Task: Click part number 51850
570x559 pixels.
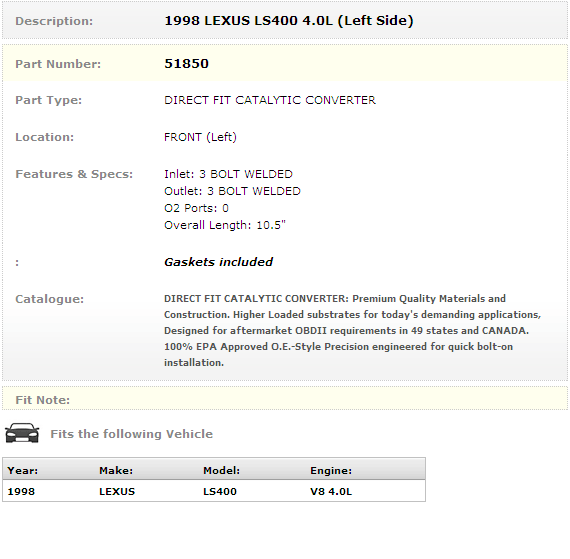Action: tap(186, 64)
